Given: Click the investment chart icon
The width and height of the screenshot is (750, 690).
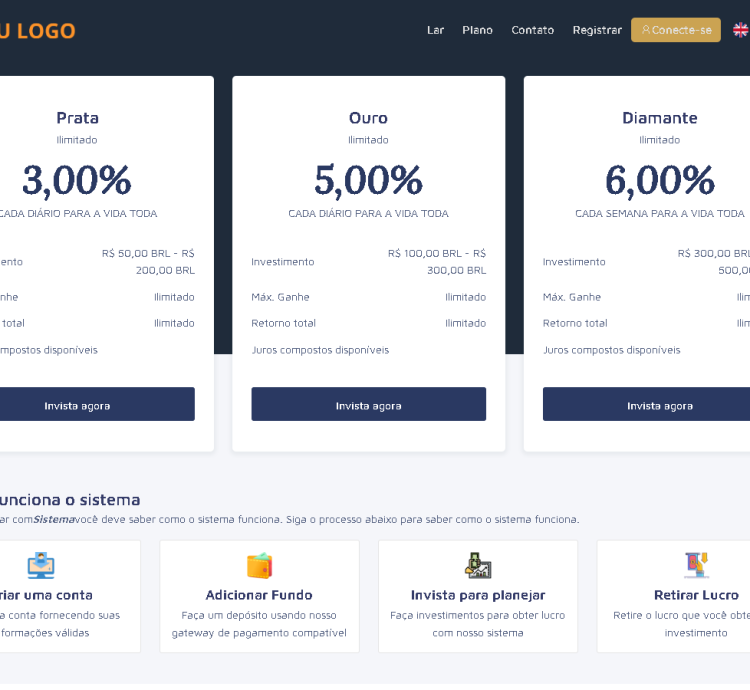Looking at the screenshot, I should (478, 565).
